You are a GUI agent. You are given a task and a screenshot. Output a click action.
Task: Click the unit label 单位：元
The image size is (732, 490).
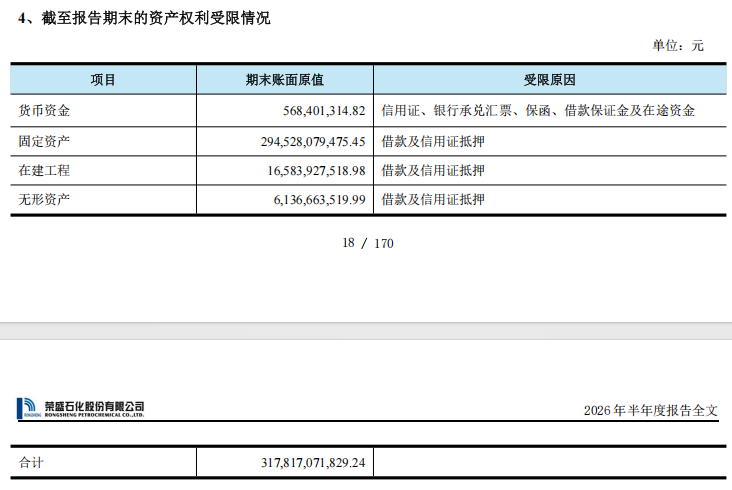(678, 46)
